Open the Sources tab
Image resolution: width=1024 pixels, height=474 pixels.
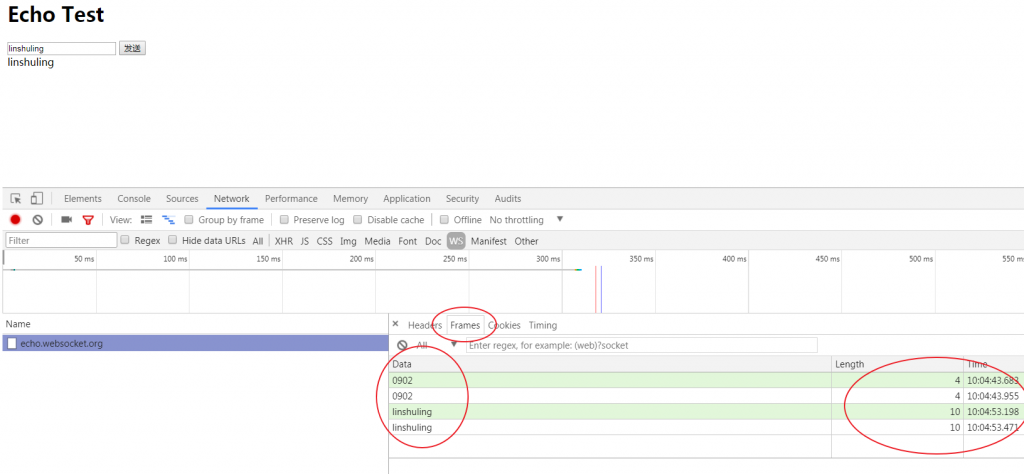click(182, 198)
